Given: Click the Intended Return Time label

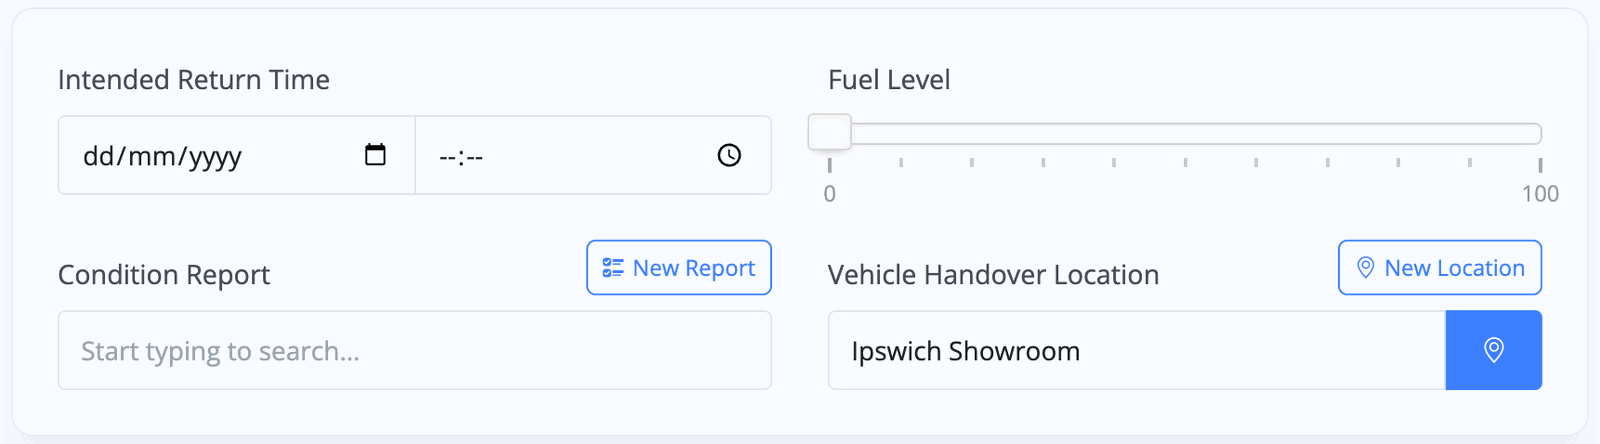Looking at the screenshot, I should point(194,80).
